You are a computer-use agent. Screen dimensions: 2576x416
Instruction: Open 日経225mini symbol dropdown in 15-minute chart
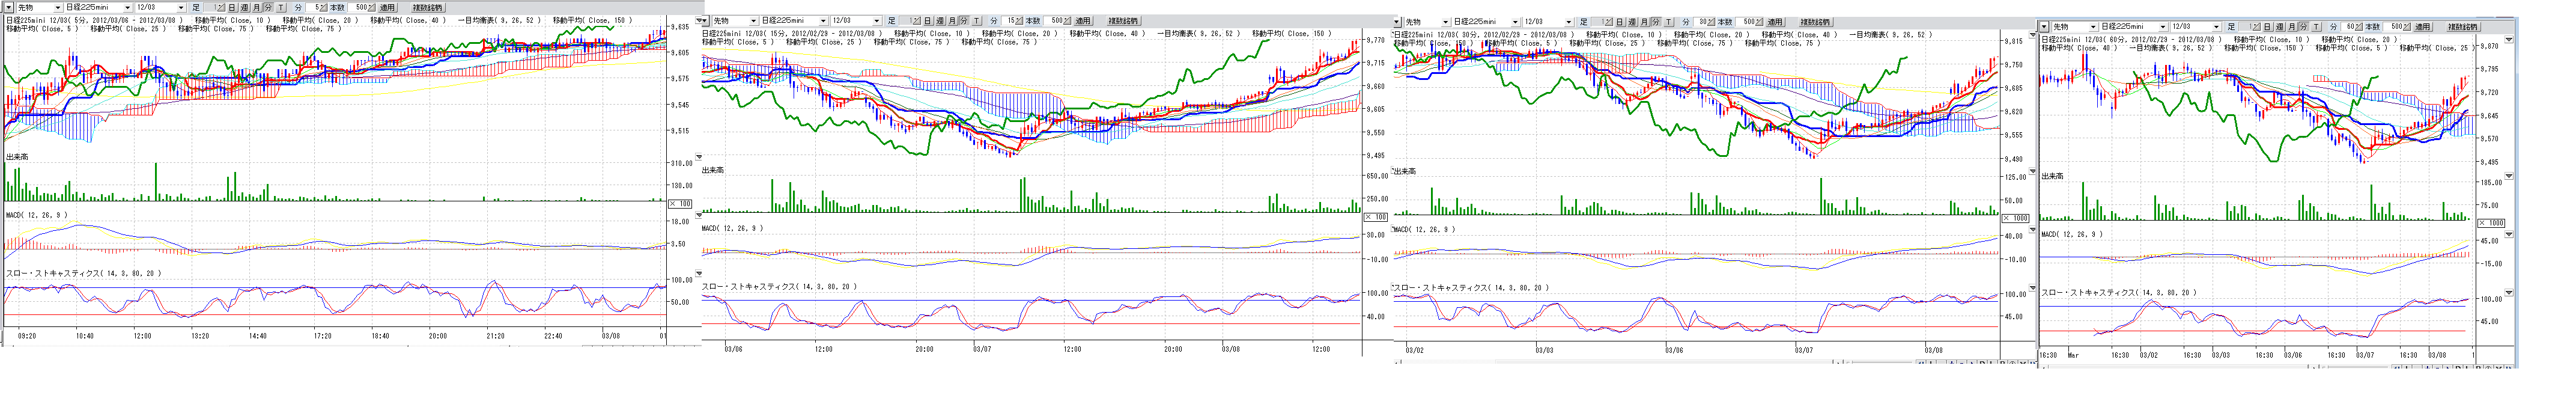822,21
